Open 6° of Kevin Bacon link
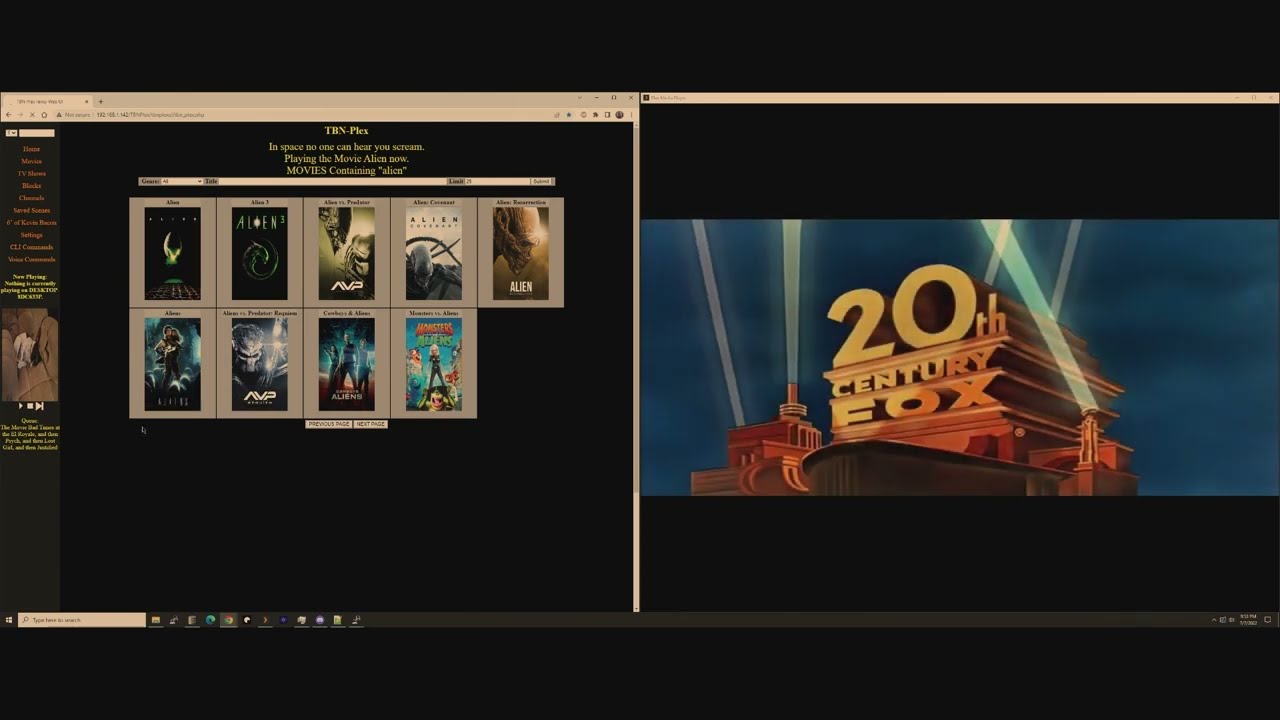 click(x=31, y=222)
